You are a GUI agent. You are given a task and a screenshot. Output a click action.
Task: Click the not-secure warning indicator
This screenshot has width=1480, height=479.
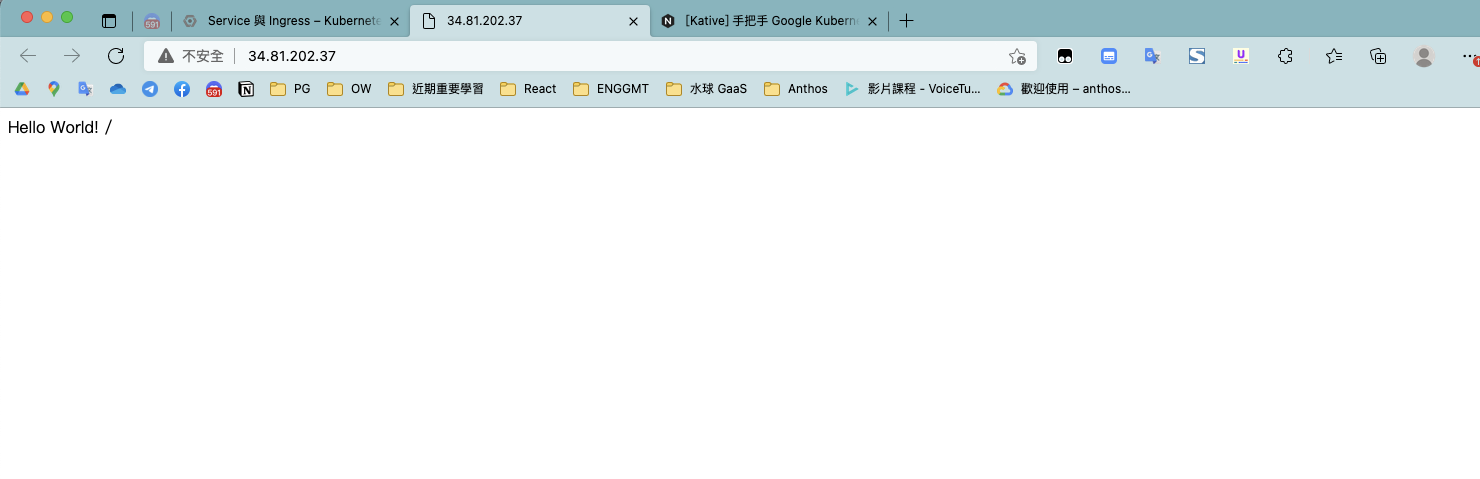point(190,56)
